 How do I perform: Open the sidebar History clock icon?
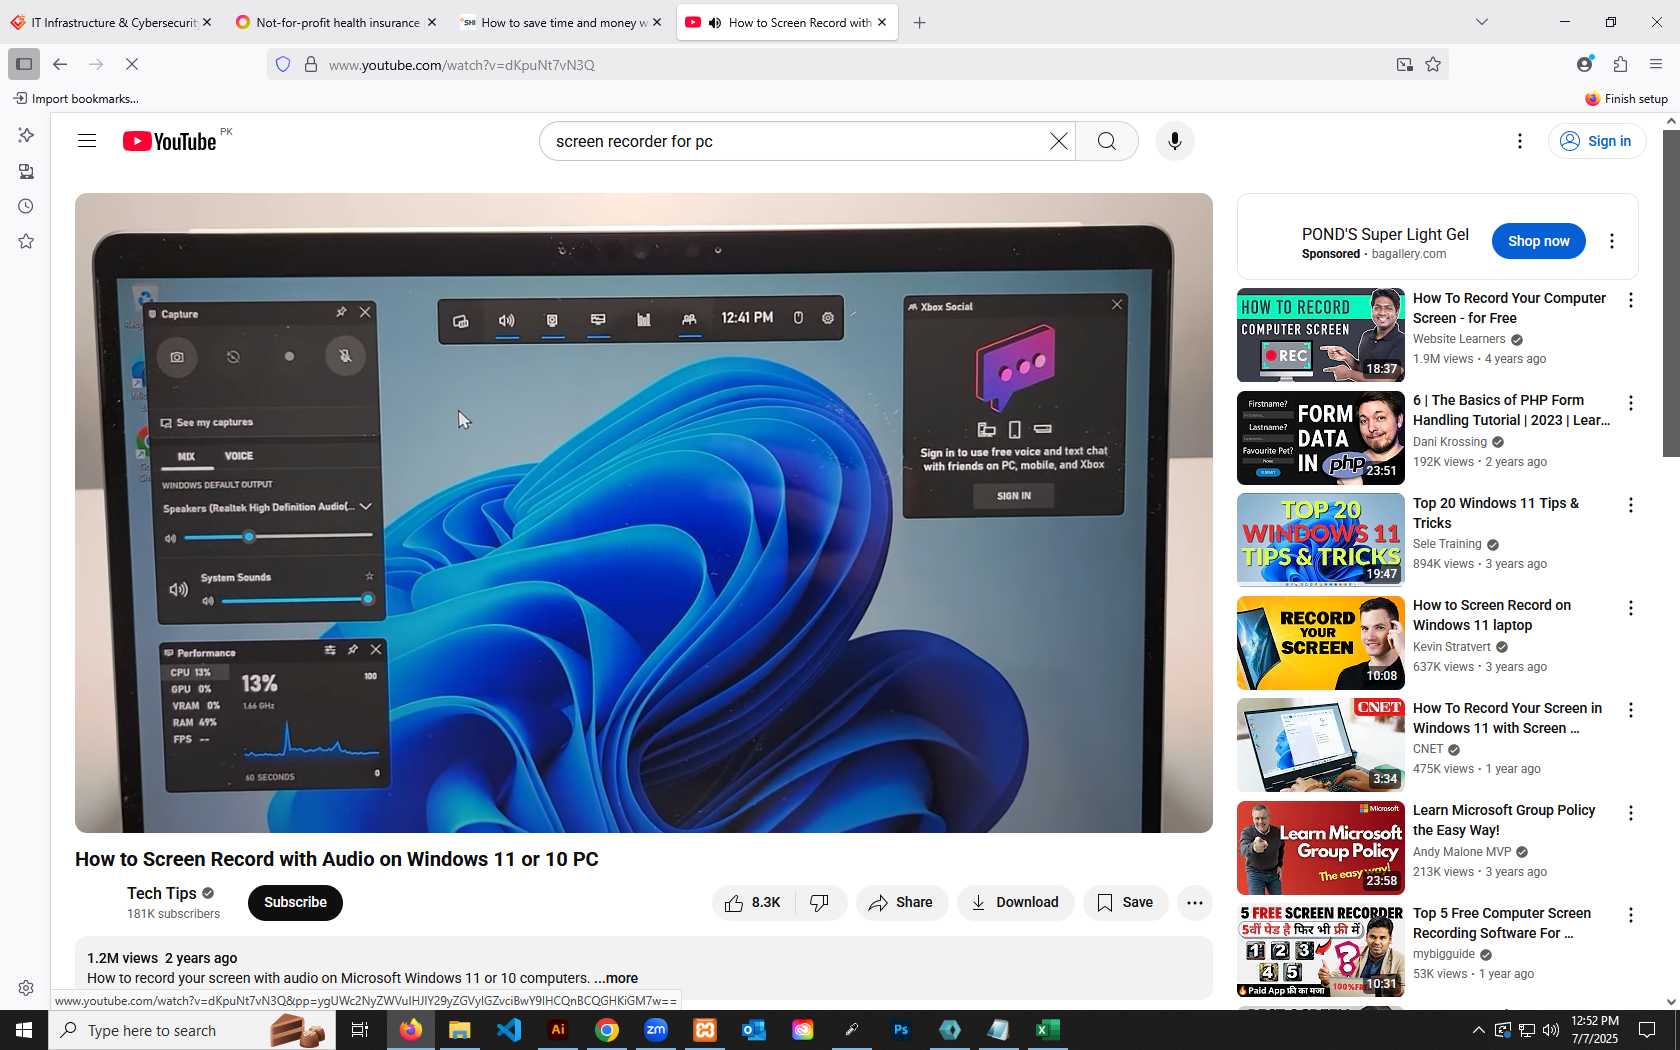[x=26, y=206]
